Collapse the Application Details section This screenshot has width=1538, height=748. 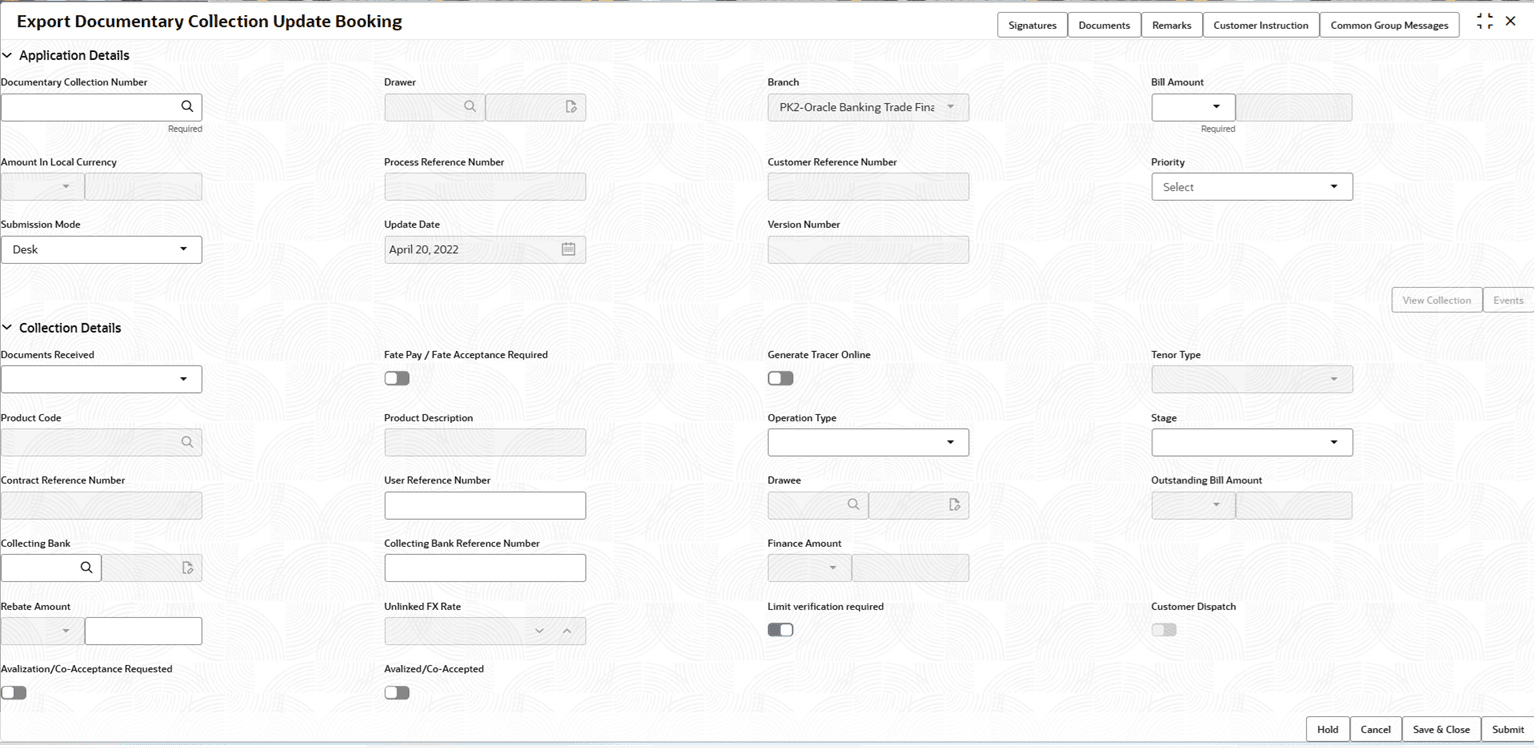[x=7, y=56]
